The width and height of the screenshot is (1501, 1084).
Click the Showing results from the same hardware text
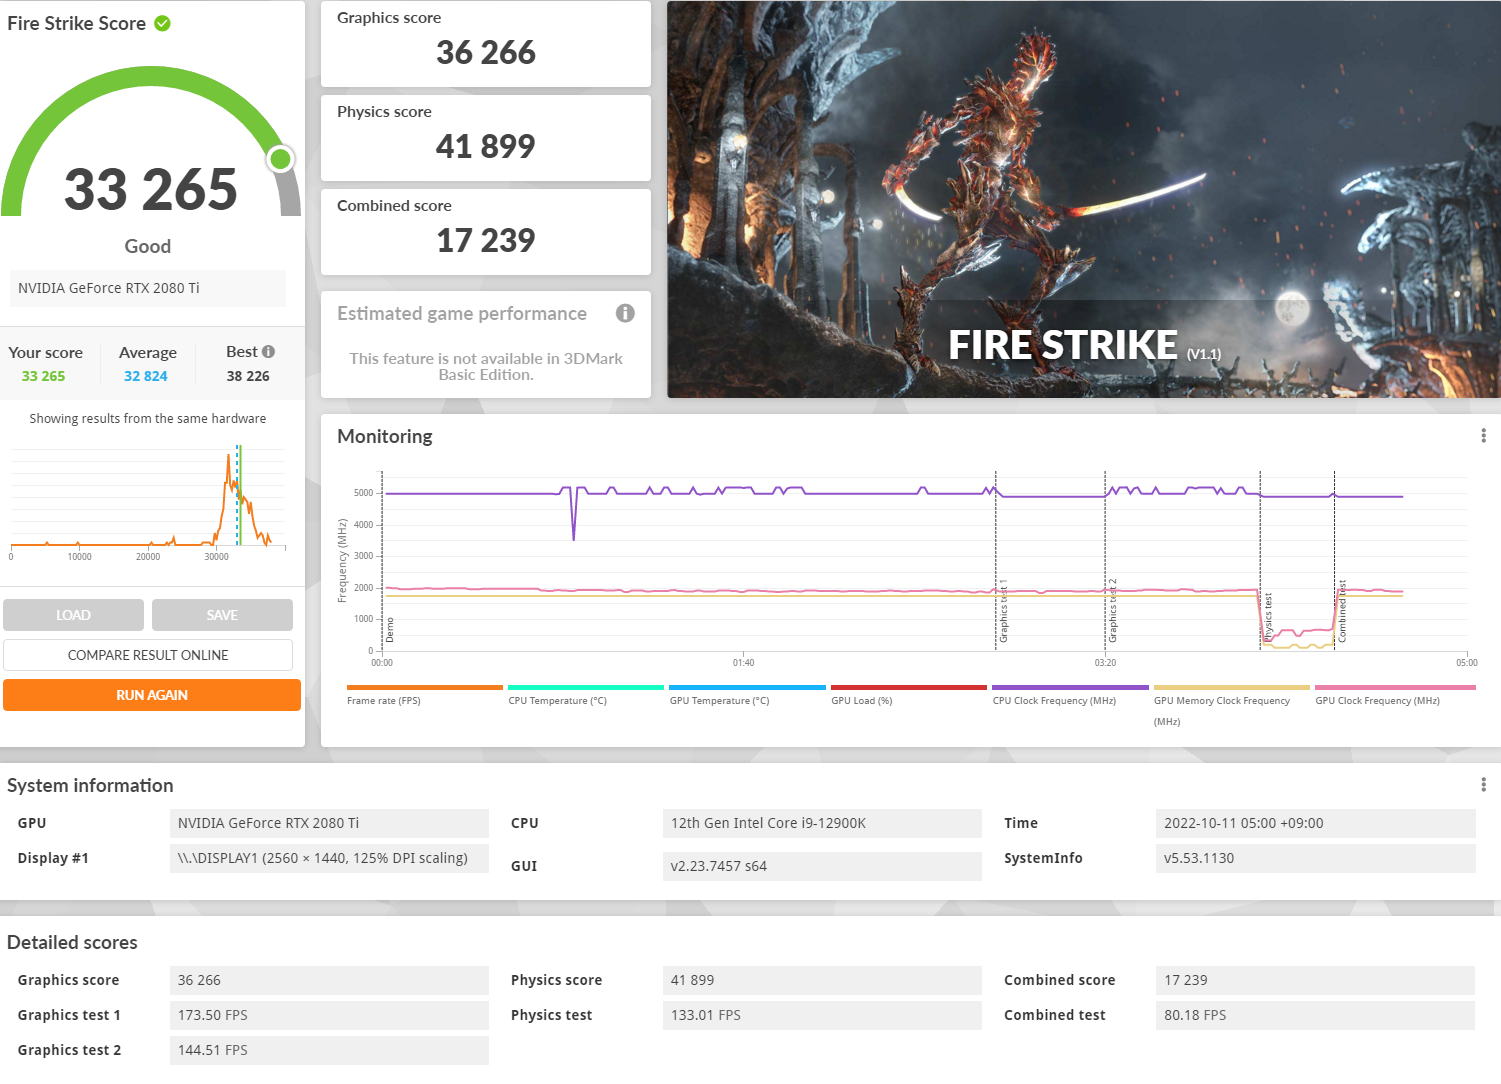click(x=148, y=419)
